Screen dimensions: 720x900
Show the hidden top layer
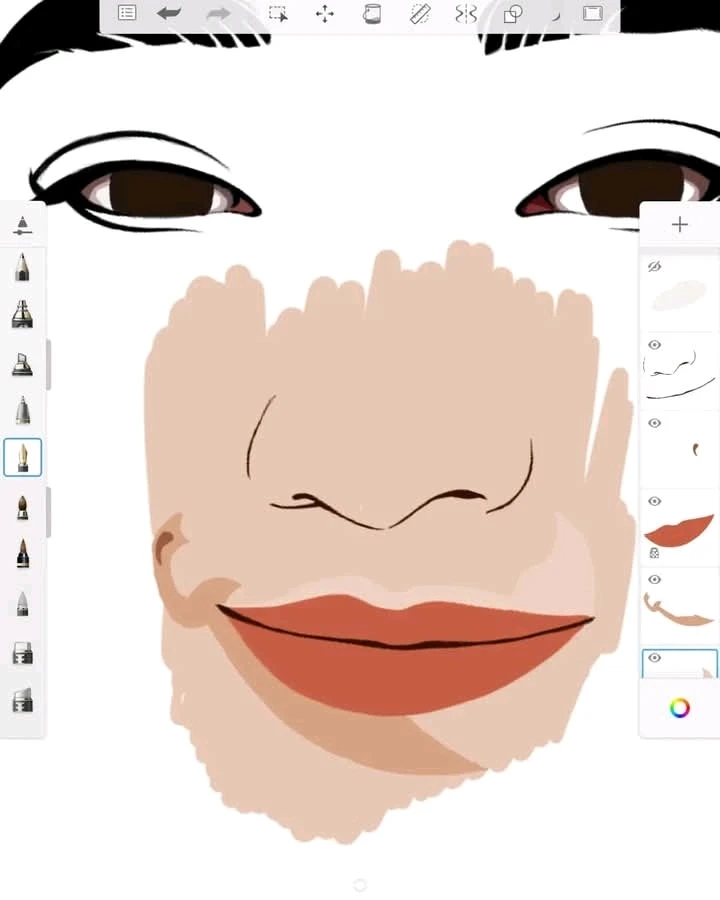(655, 267)
